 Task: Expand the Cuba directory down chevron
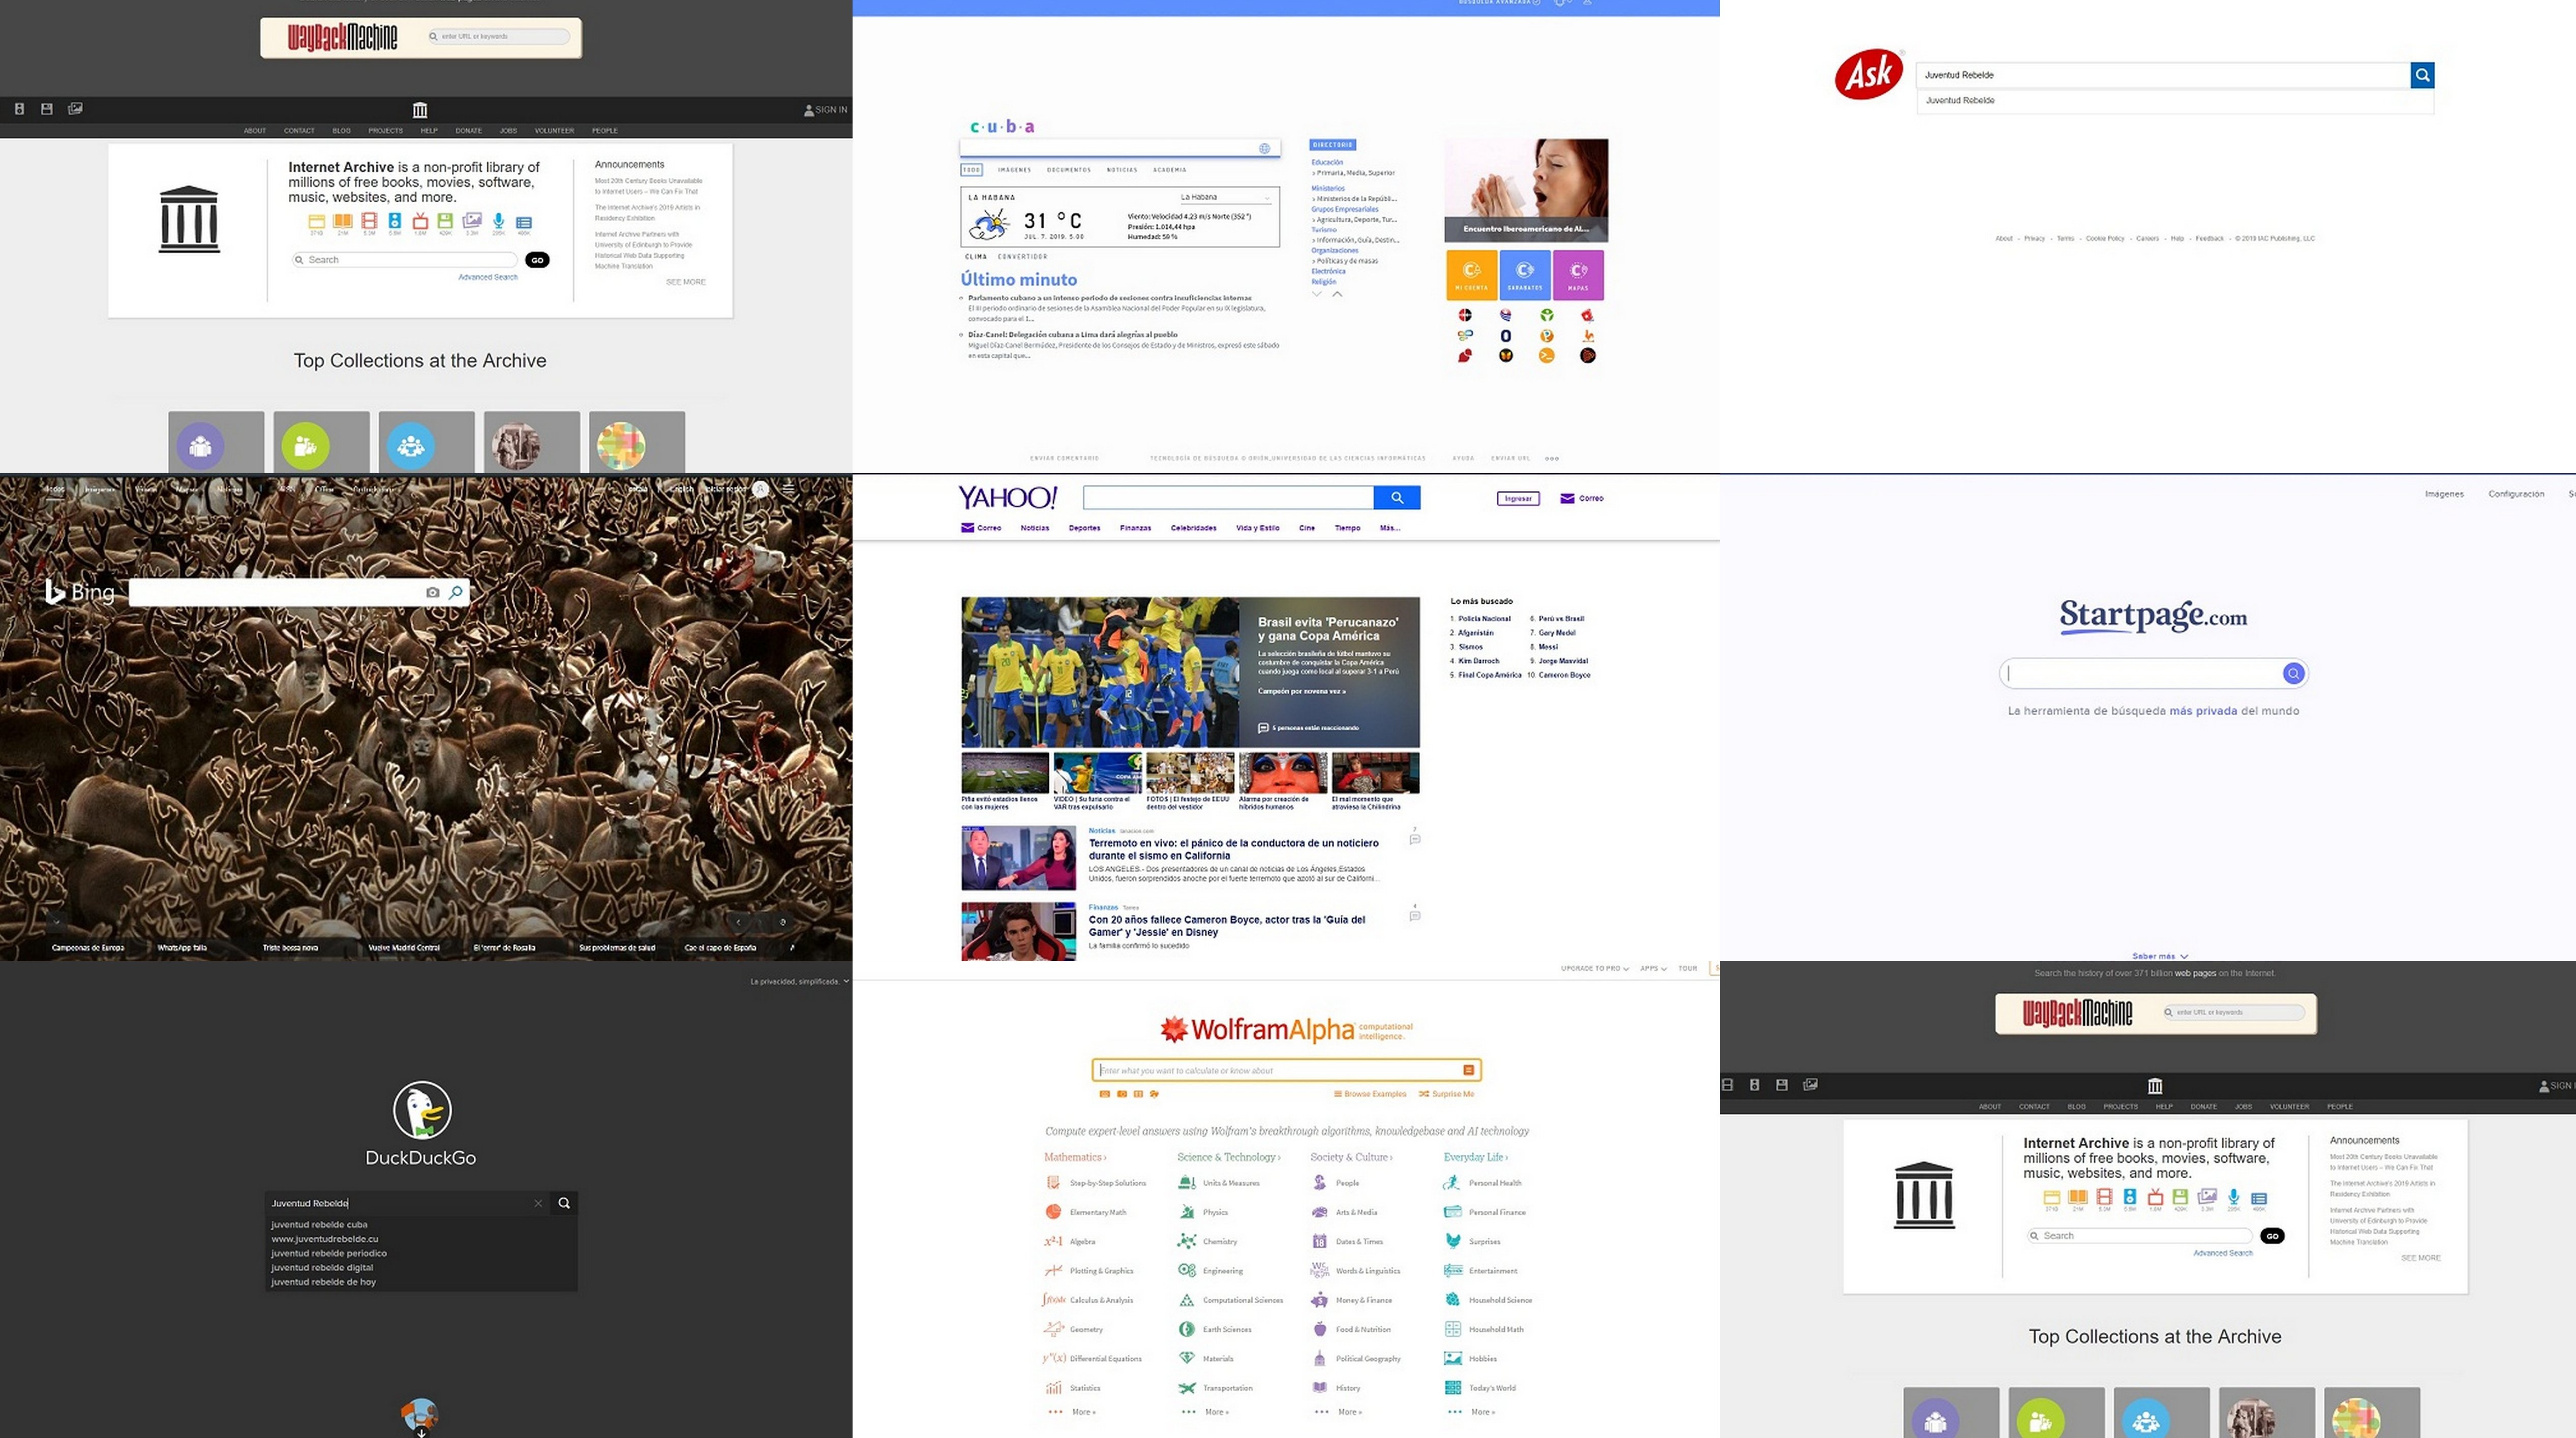click(x=1316, y=294)
